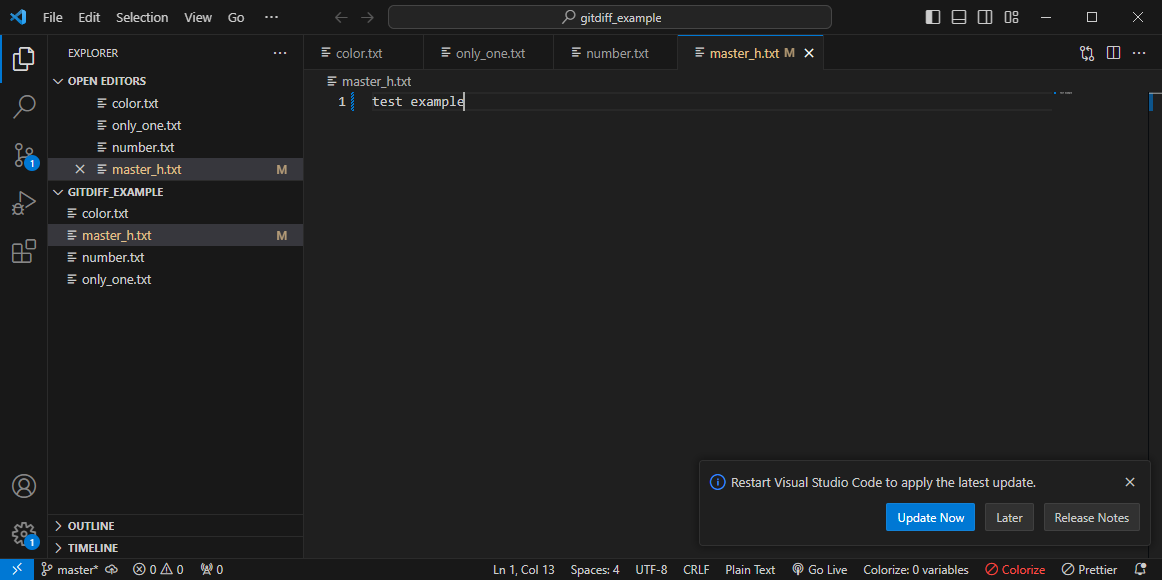Open the File menu
The width and height of the screenshot is (1162, 580).
[x=53, y=17]
